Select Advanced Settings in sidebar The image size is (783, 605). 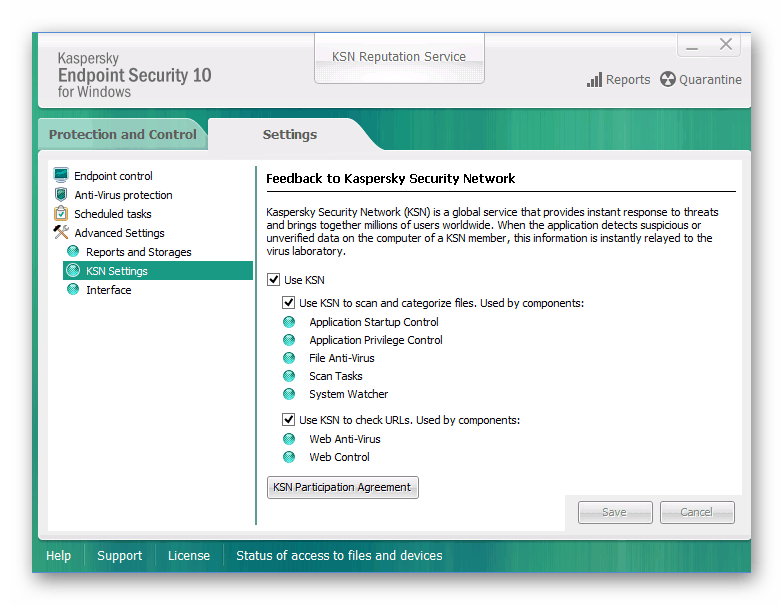(x=119, y=233)
